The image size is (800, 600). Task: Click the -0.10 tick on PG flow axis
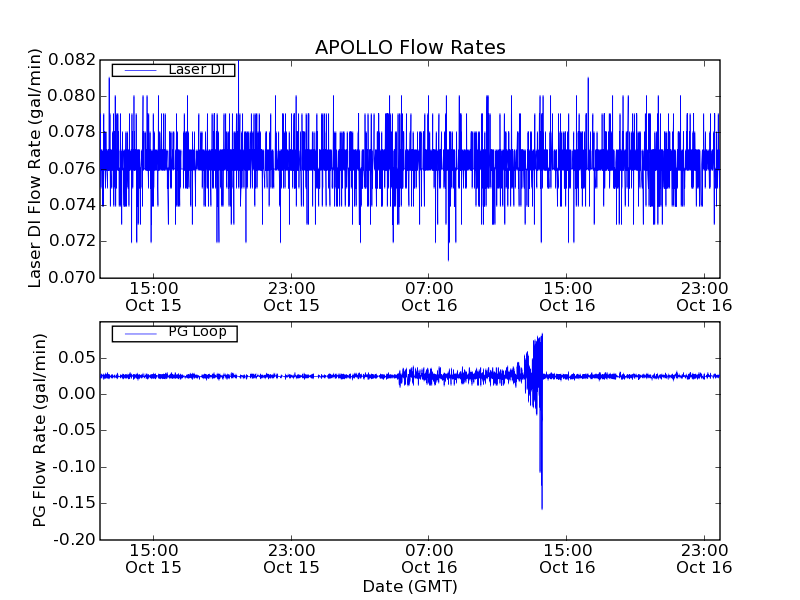(74, 467)
